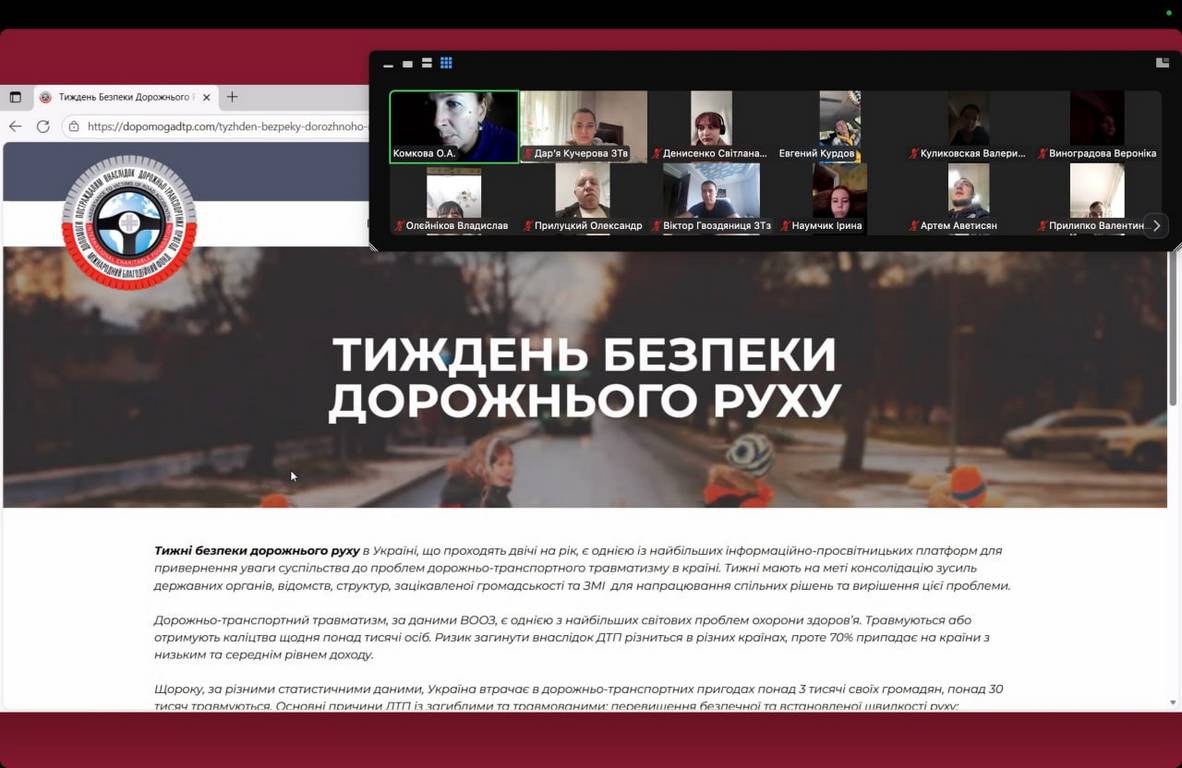Hide video thumbnails with the minimize-bar icon

(388, 65)
